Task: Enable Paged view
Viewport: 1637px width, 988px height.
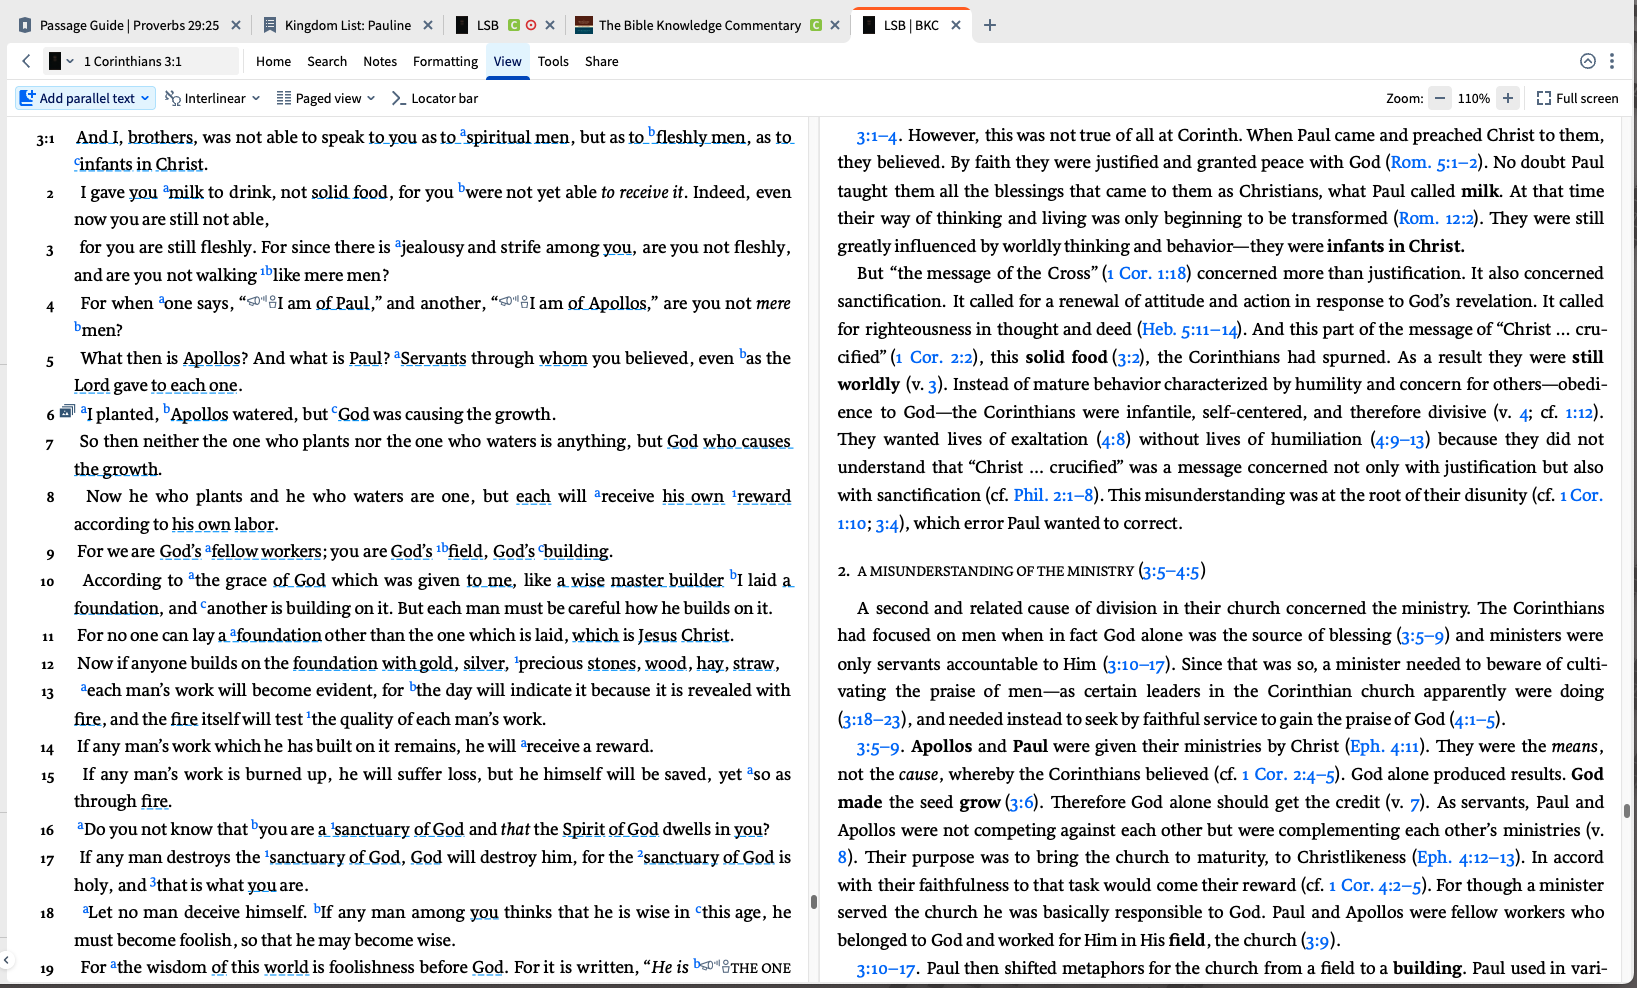Action: click(325, 98)
